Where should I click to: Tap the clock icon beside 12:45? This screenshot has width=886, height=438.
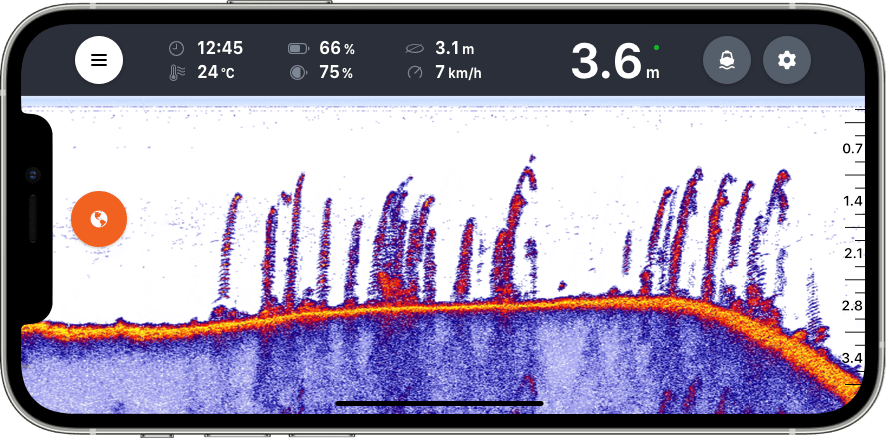click(177, 48)
